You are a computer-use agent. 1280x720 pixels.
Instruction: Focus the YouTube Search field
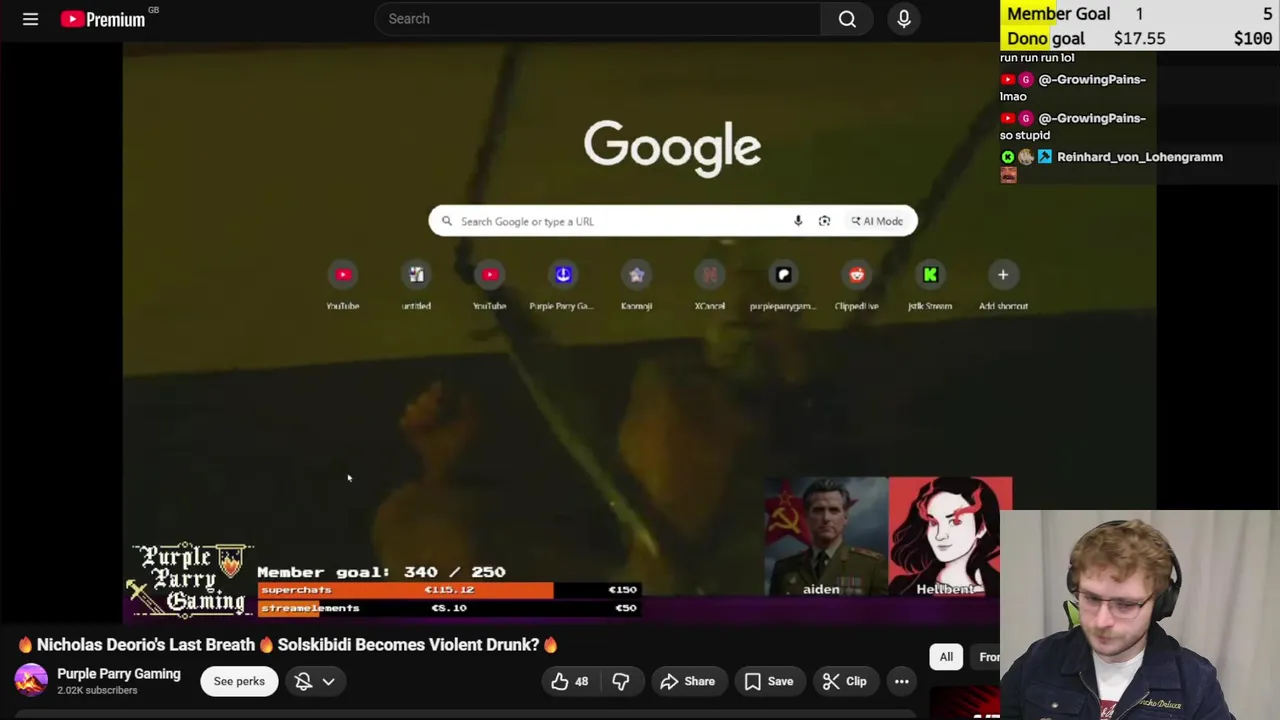point(598,19)
